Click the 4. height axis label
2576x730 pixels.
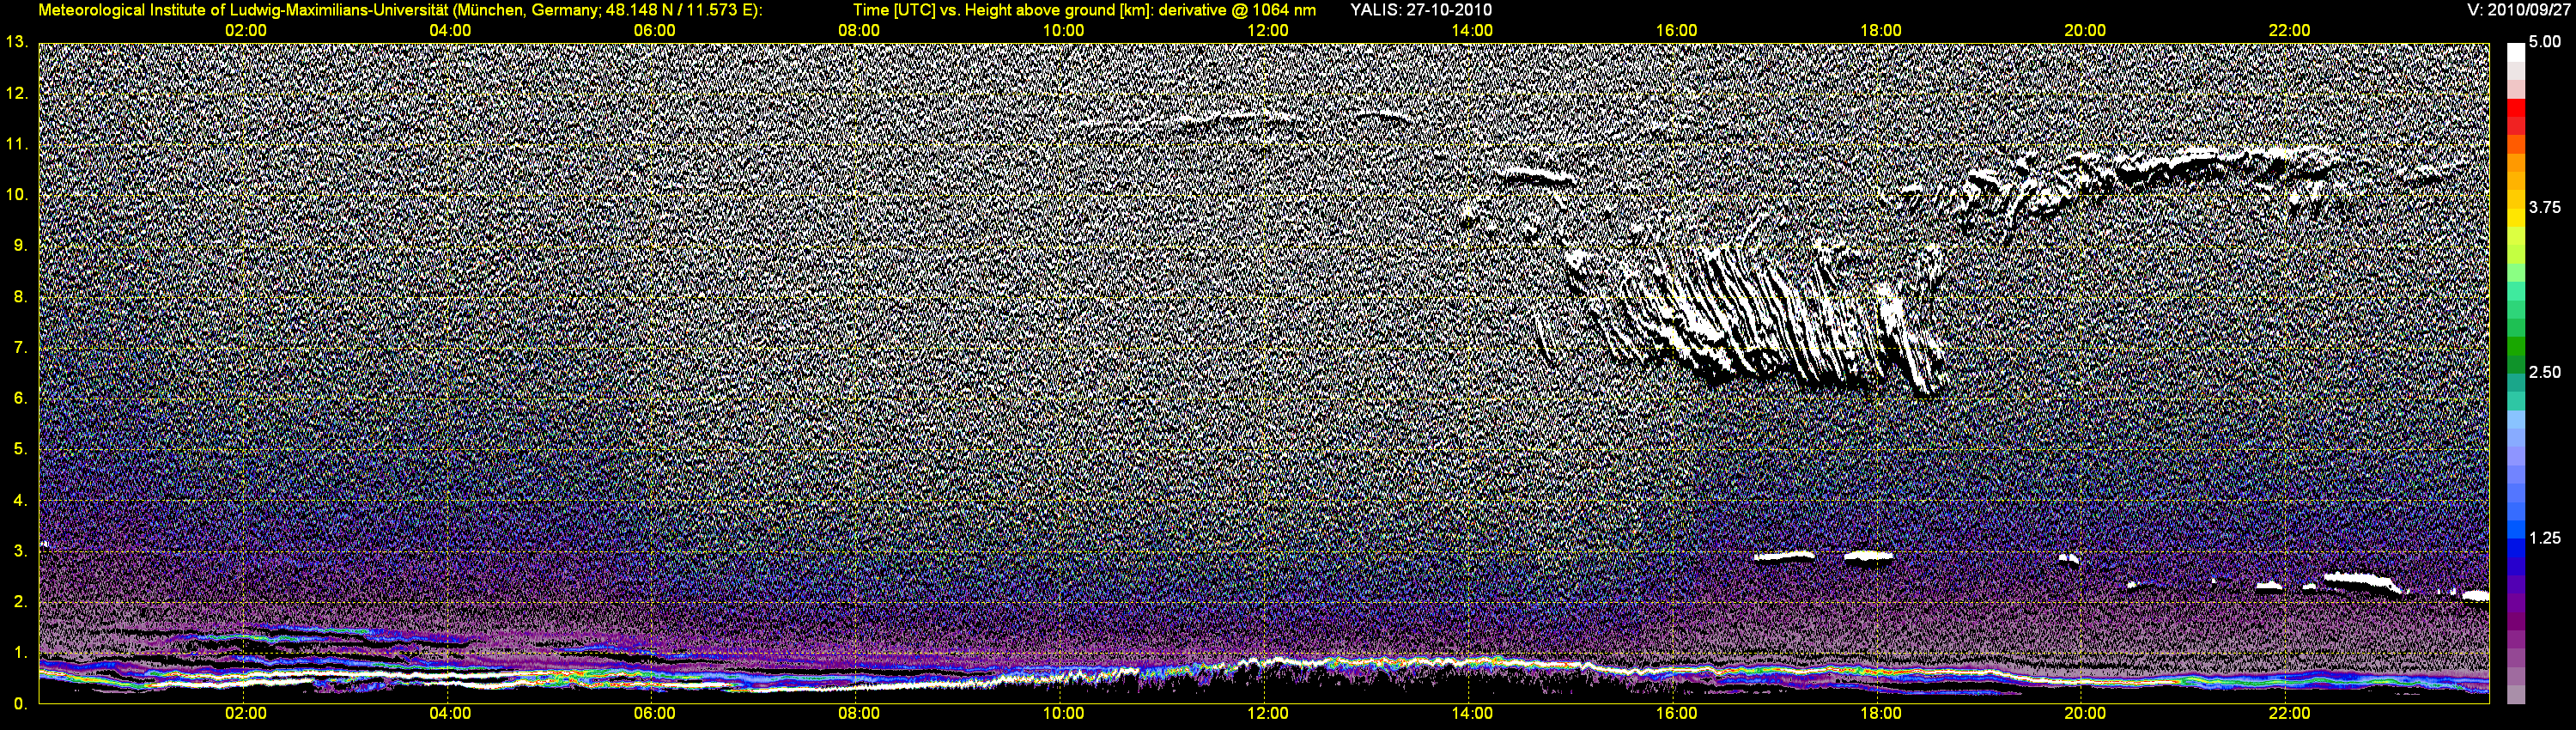click(x=20, y=500)
